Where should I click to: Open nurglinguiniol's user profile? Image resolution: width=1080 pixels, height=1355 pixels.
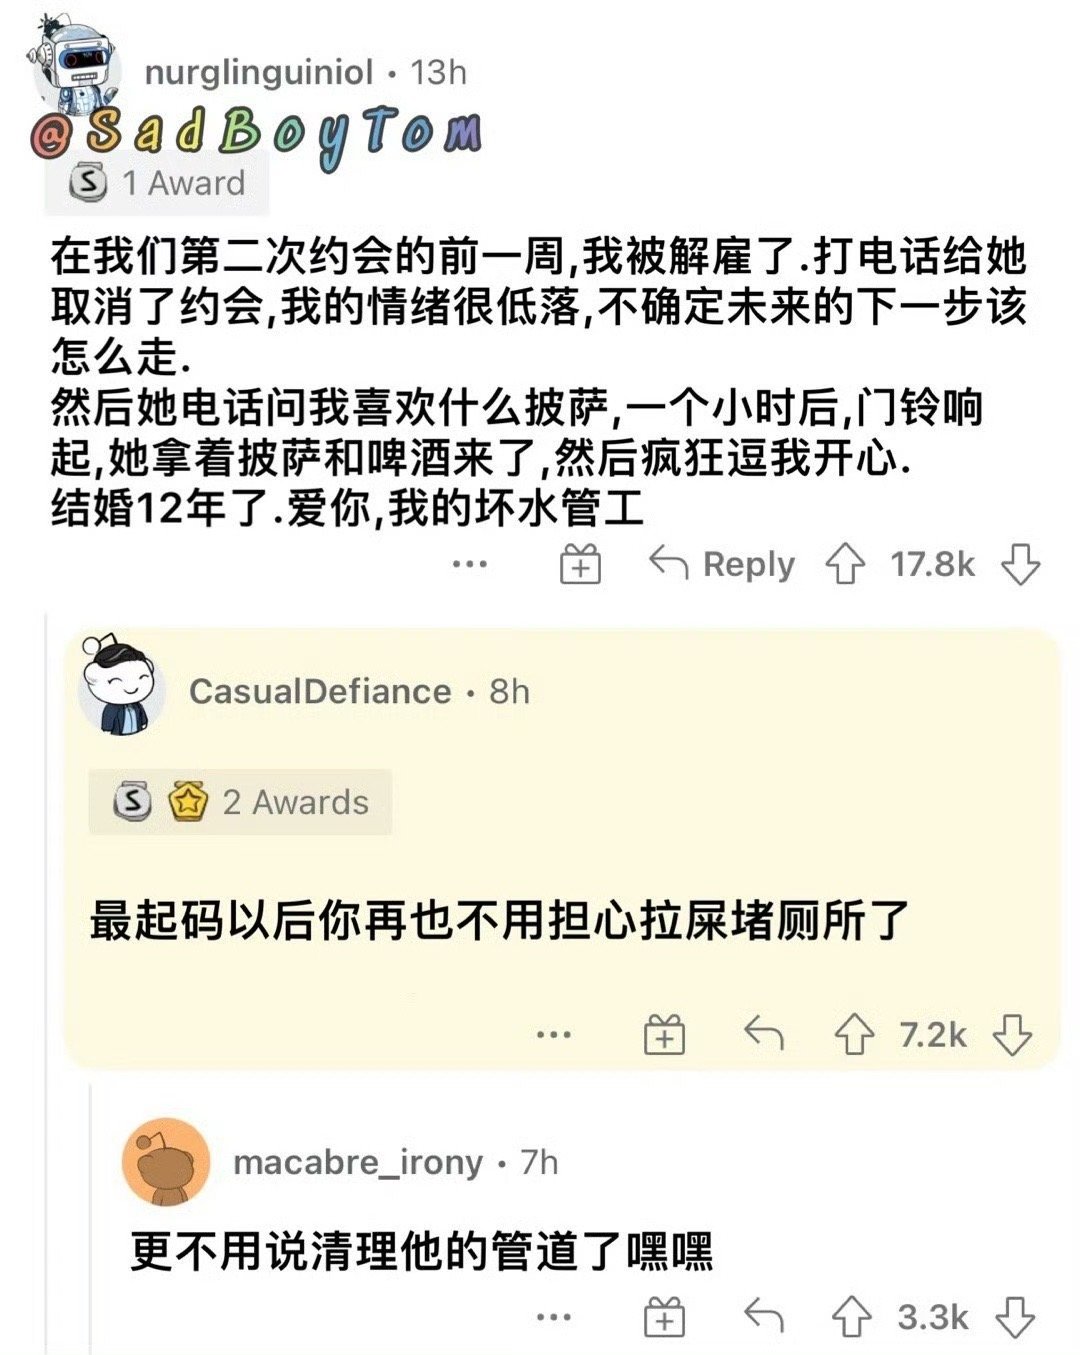(x=258, y=73)
